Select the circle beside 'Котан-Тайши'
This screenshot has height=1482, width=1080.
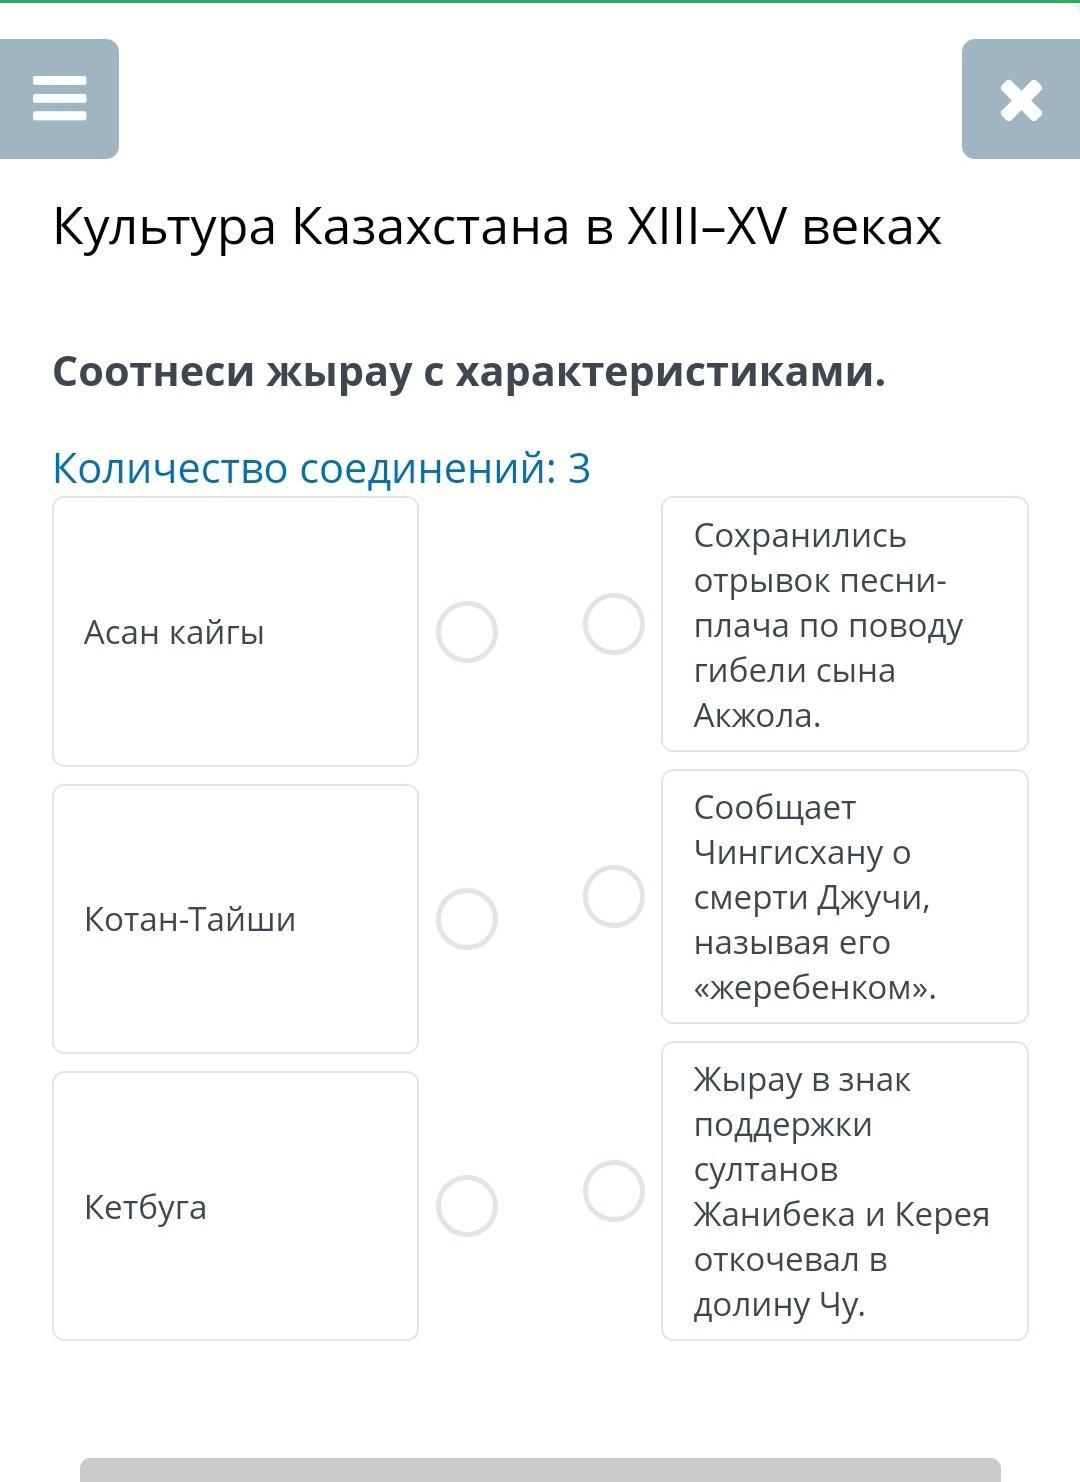[467, 919]
